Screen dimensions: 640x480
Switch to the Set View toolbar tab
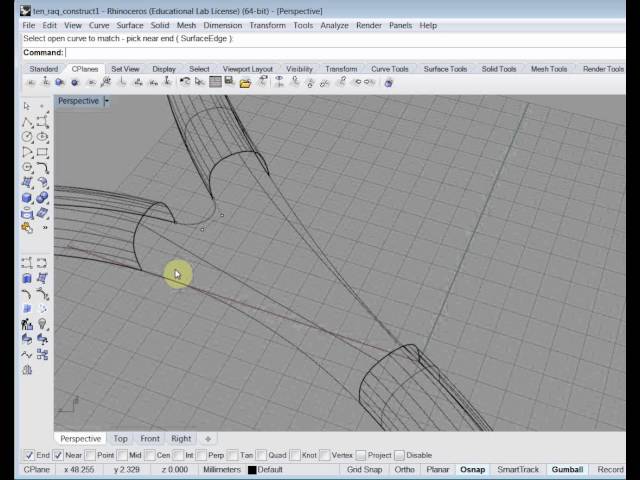point(125,69)
